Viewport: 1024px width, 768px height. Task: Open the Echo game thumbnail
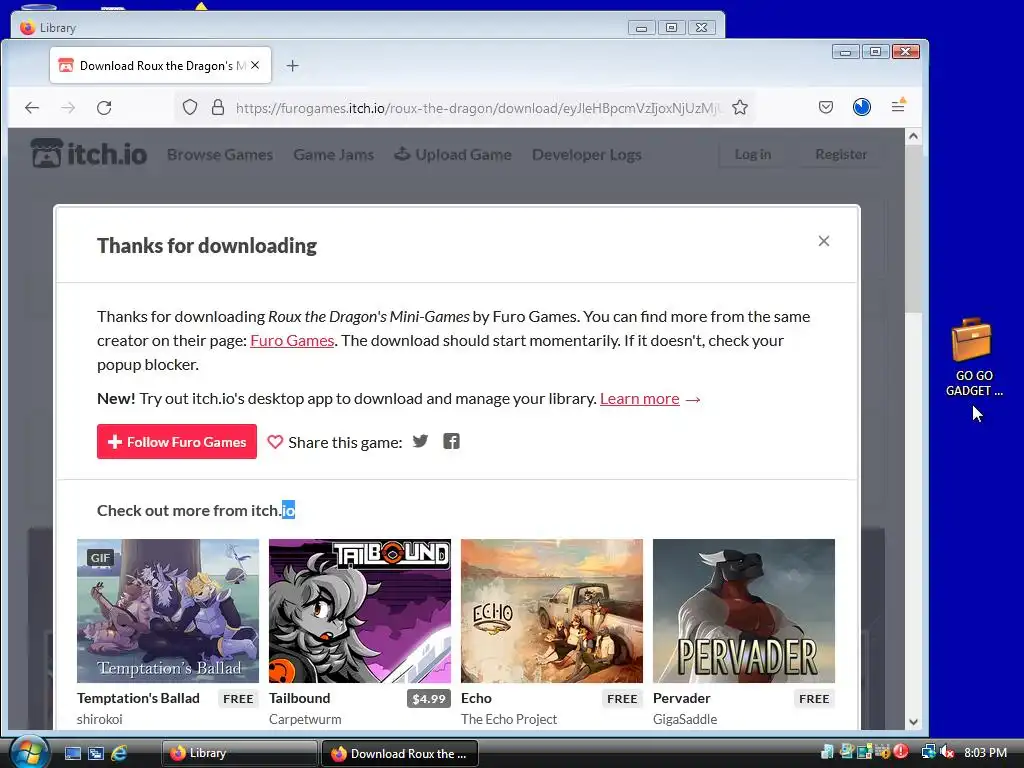[x=552, y=611]
